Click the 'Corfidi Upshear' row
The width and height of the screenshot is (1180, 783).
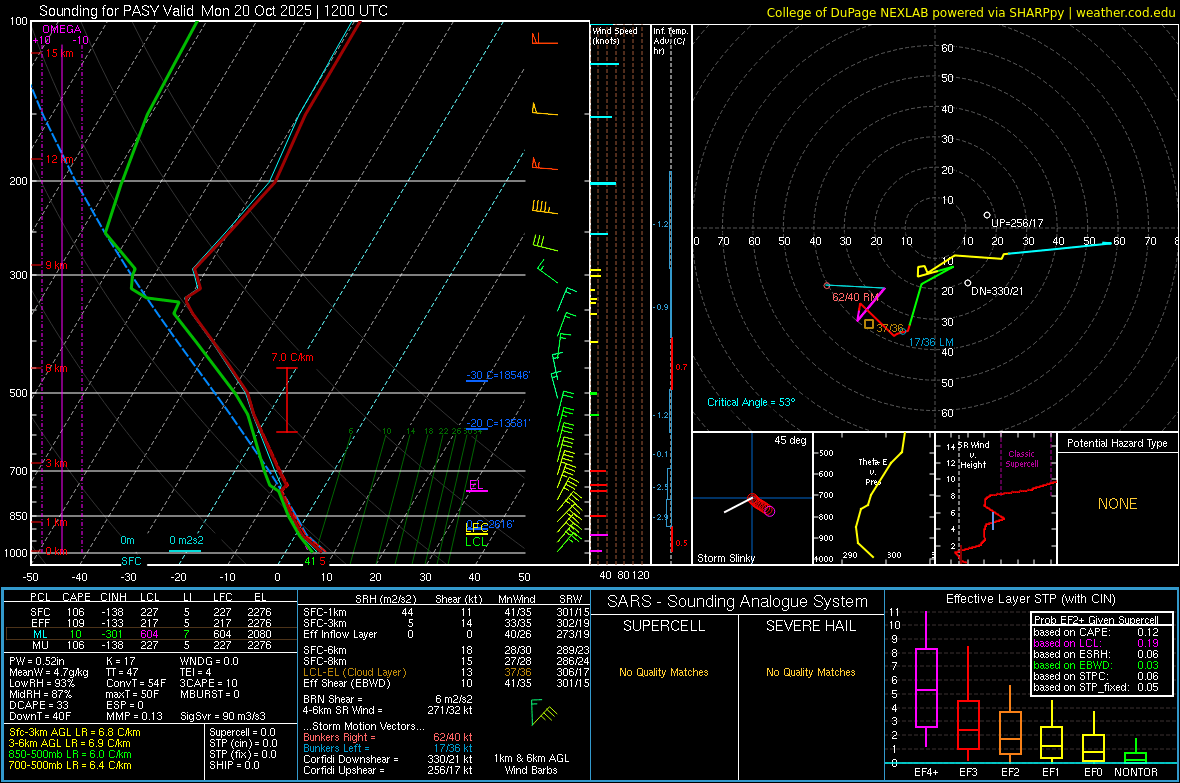pos(388,770)
